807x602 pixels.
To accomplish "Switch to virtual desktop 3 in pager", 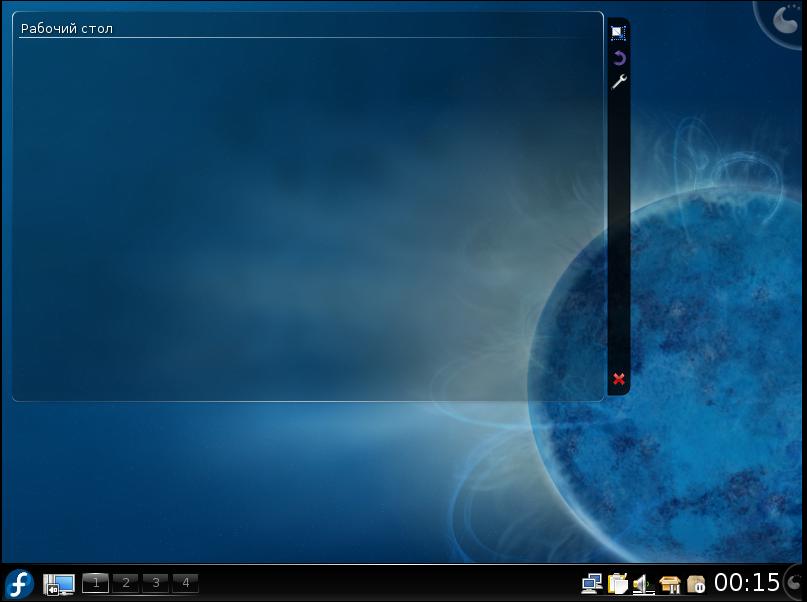I will pyautogui.click(x=156, y=583).
